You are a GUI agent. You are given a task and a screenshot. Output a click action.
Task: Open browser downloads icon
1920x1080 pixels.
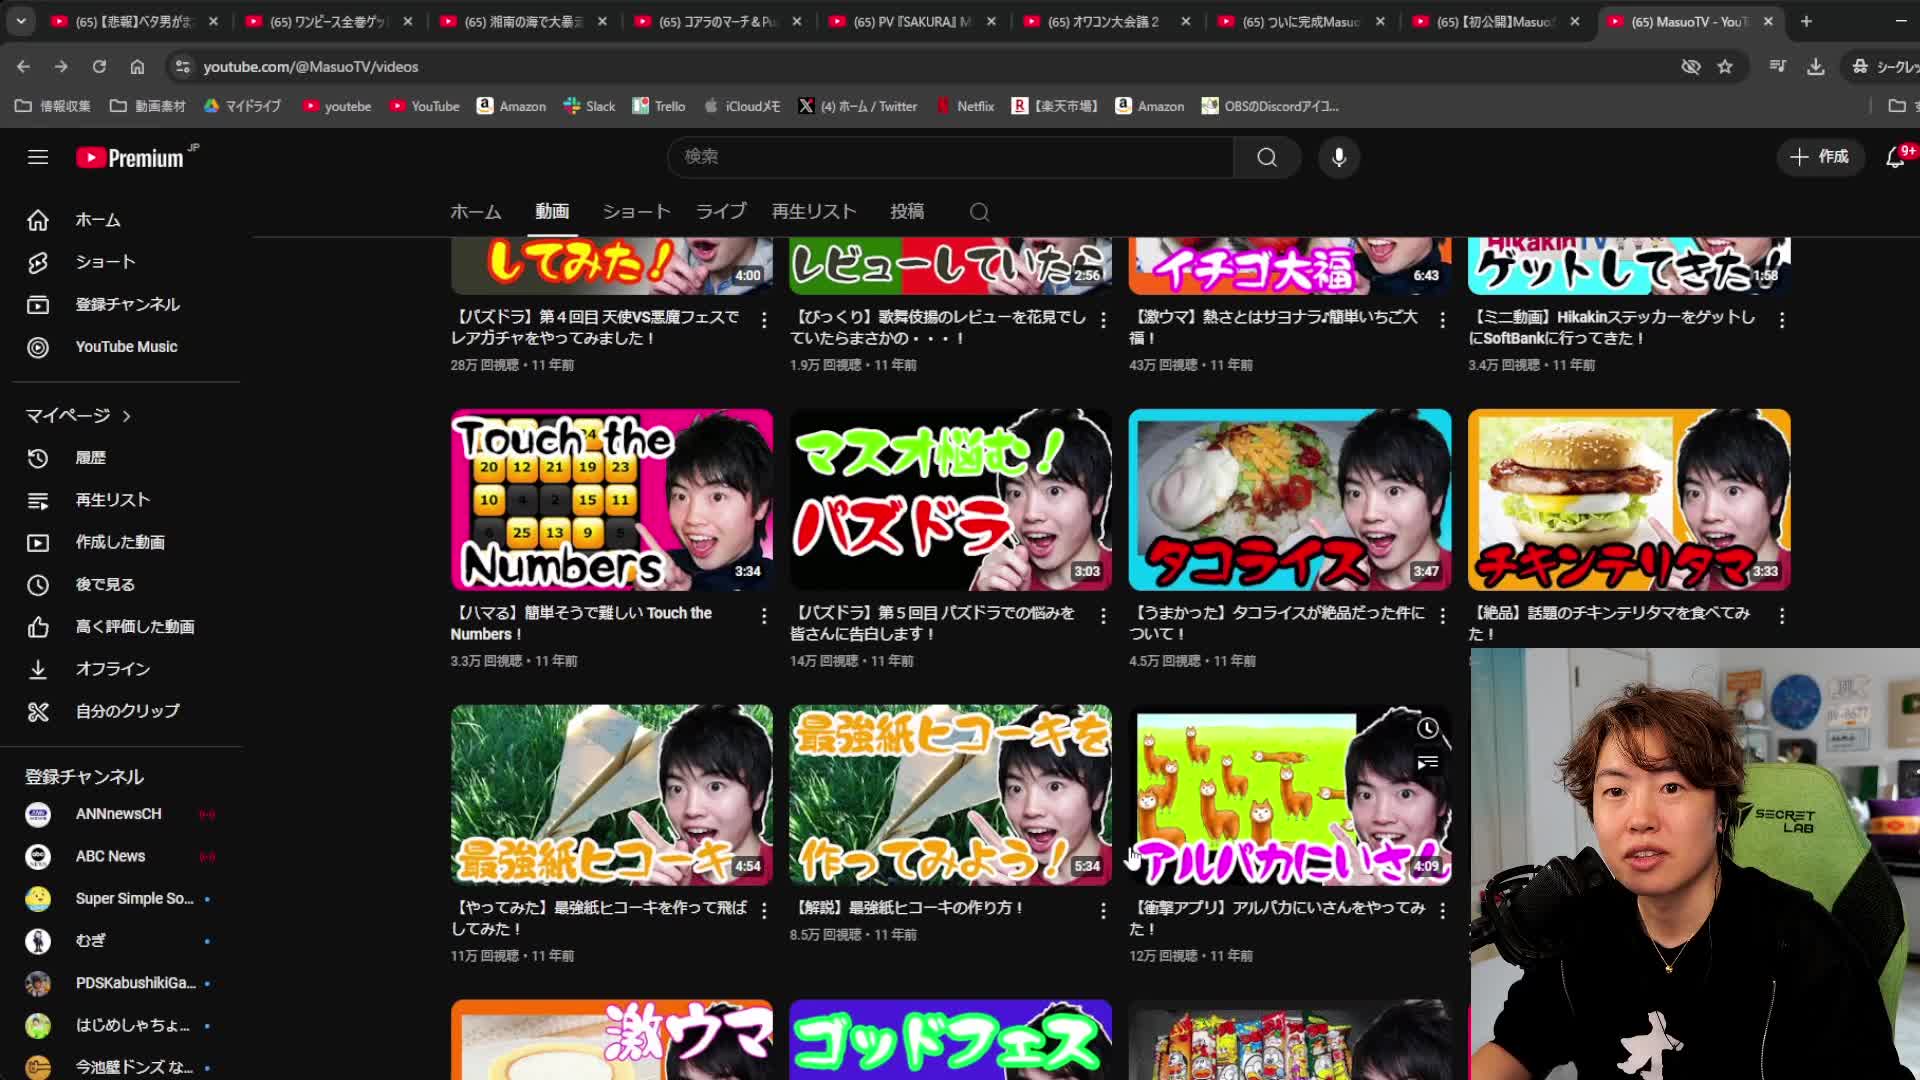pos(1816,67)
